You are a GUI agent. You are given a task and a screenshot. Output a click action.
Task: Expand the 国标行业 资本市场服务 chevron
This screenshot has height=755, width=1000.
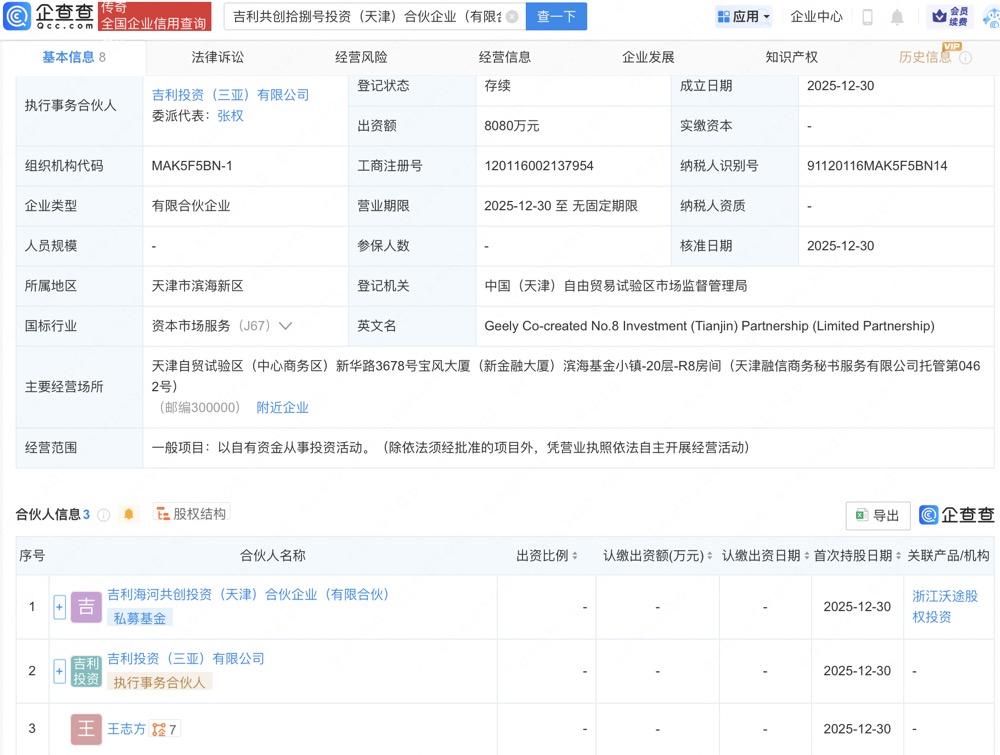286,326
